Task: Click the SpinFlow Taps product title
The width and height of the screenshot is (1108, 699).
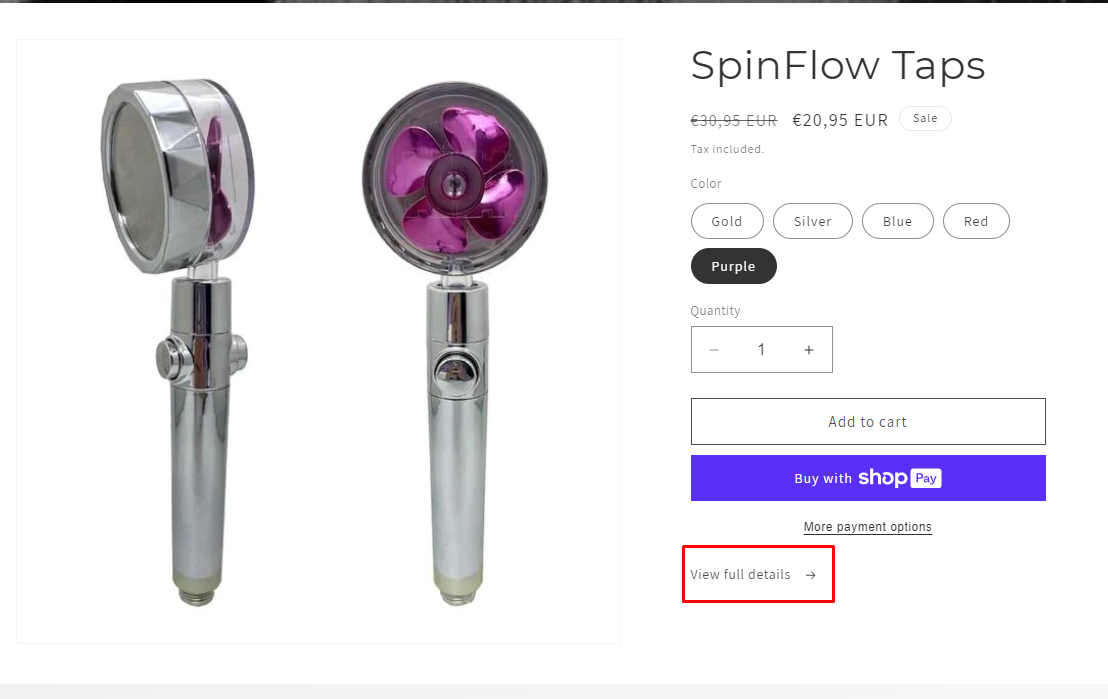Action: [x=838, y=66]
